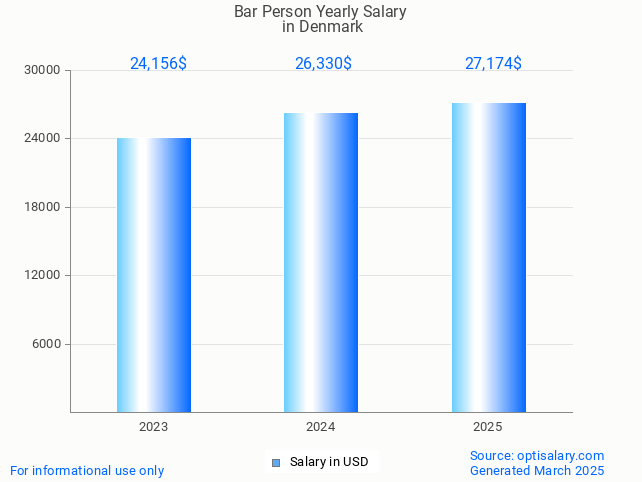Click the 6000 y-axis tick label
This screenshot has height=482, width=642.
(46, 344)
